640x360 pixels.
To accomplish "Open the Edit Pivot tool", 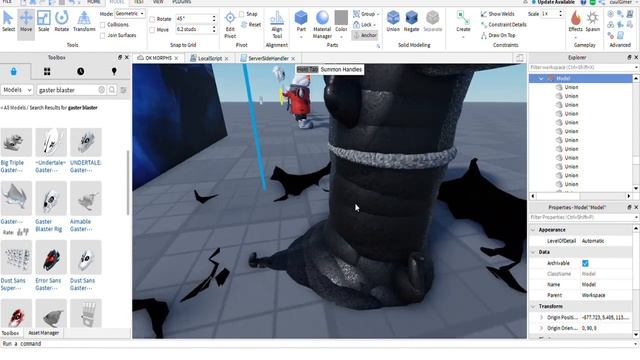I will (230, 25).
